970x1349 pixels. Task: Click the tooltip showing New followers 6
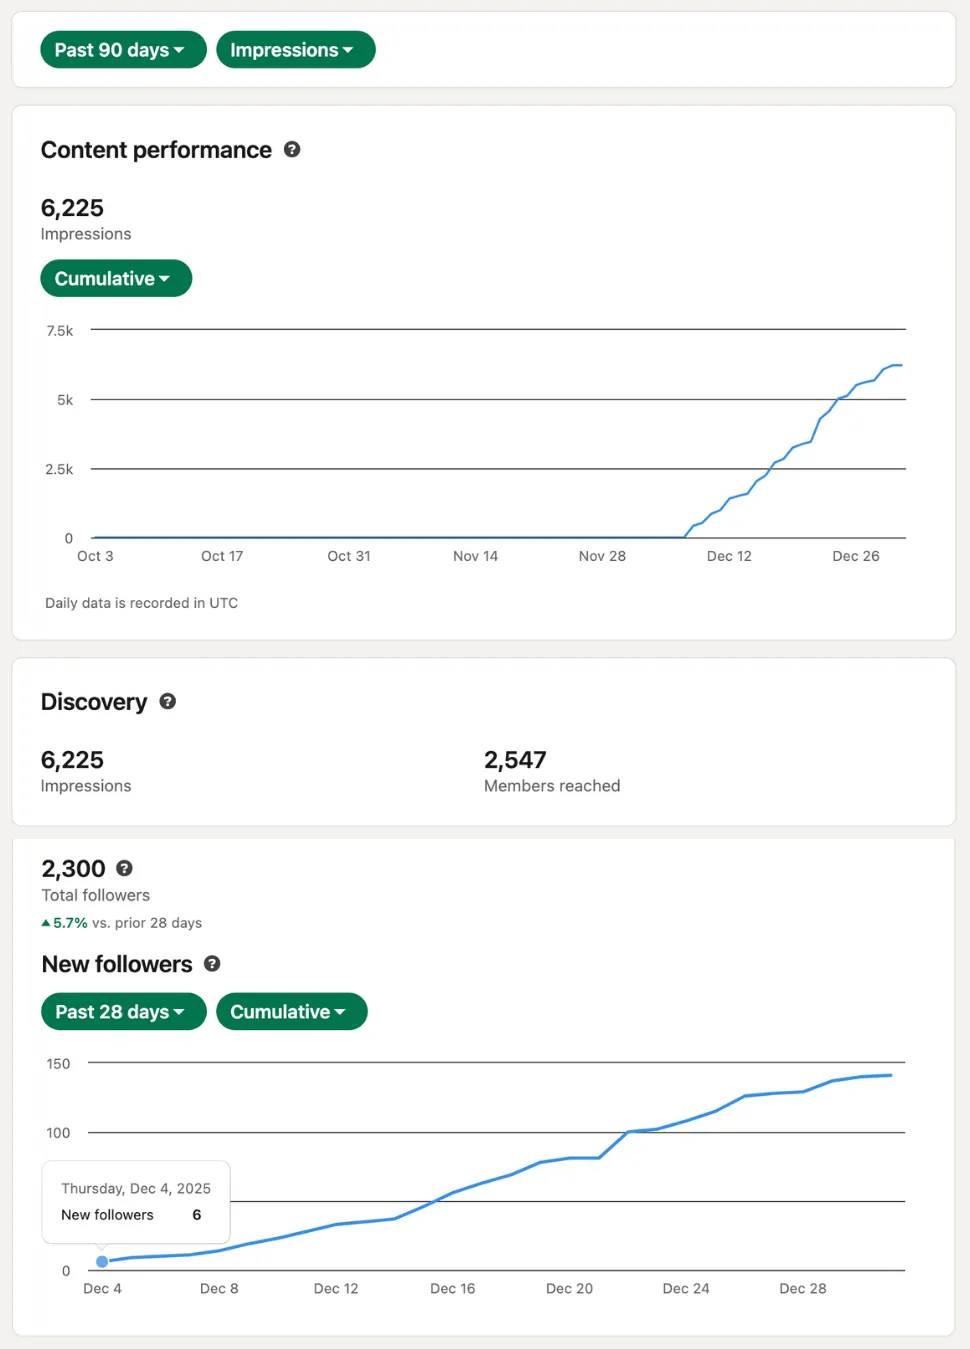tap(135, 1202)
